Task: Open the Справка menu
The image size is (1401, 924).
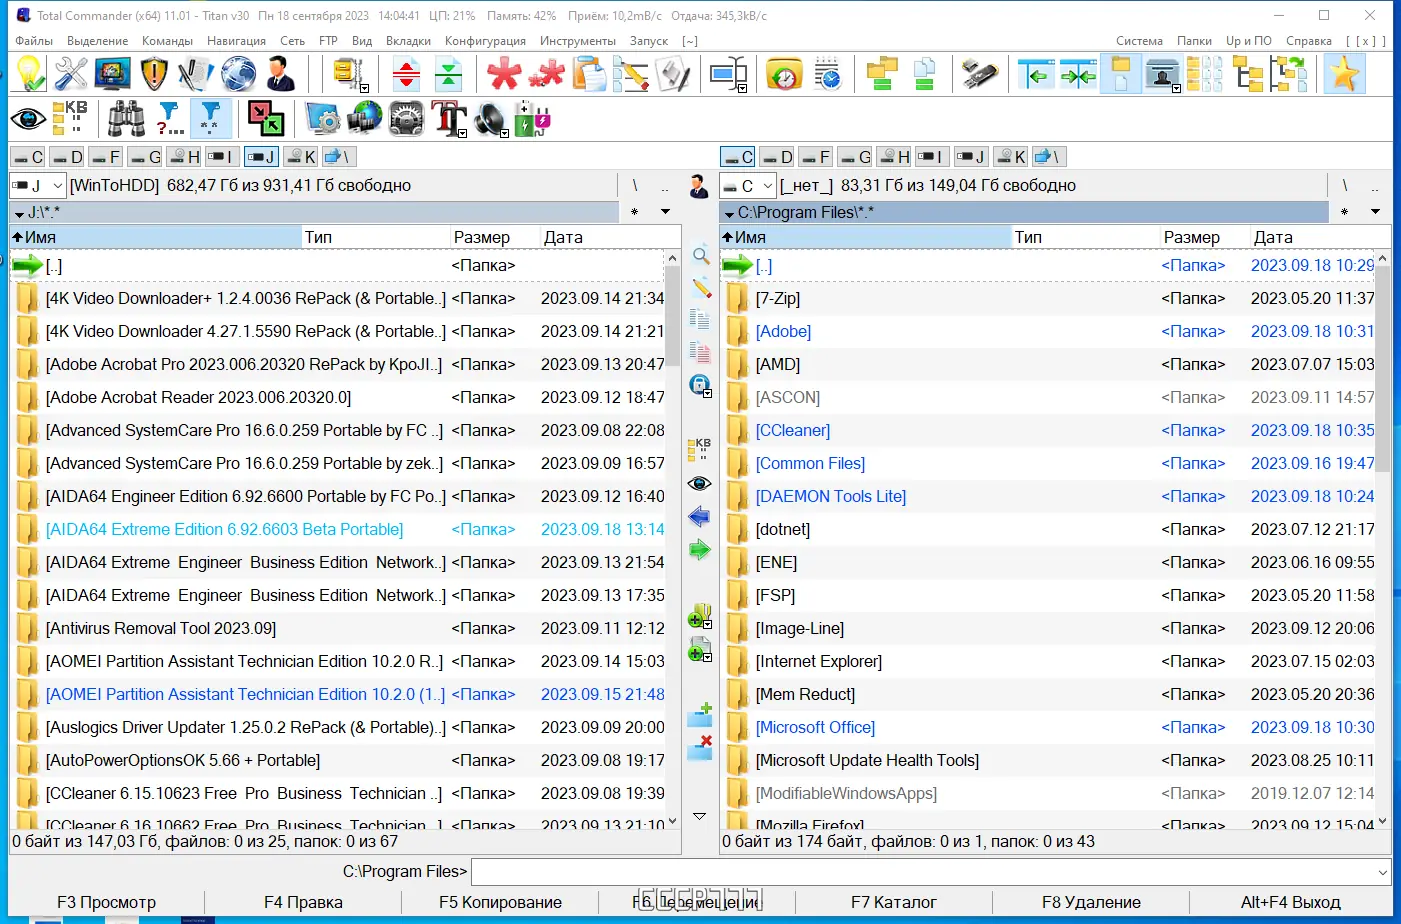Action: click(1309, 41)
